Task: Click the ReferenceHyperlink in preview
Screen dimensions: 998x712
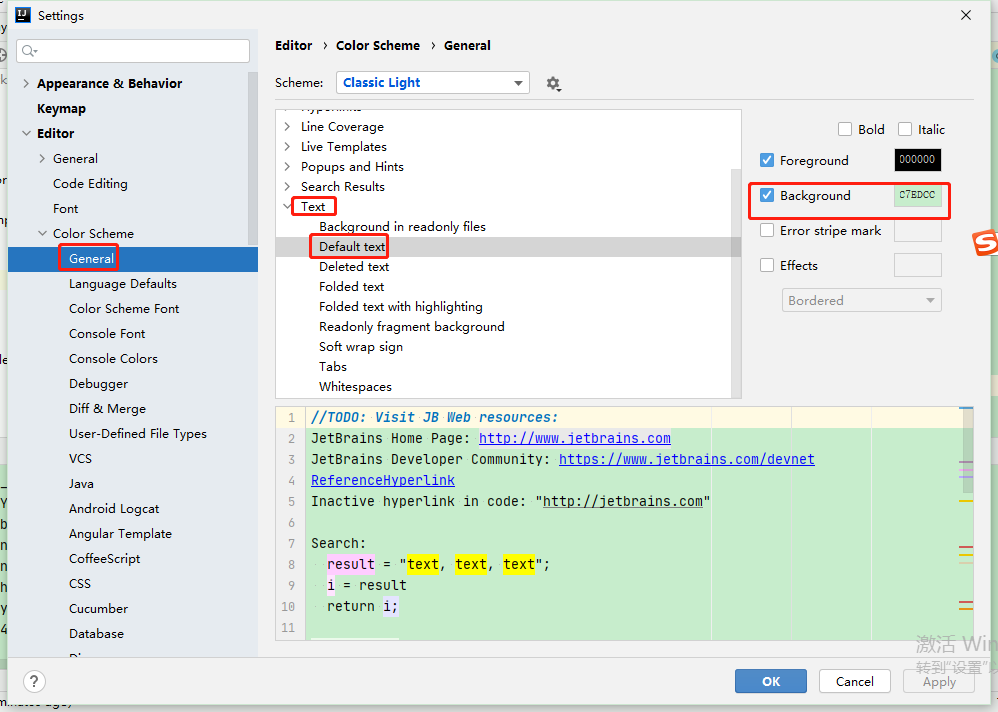Action: [x=383, y=480]
